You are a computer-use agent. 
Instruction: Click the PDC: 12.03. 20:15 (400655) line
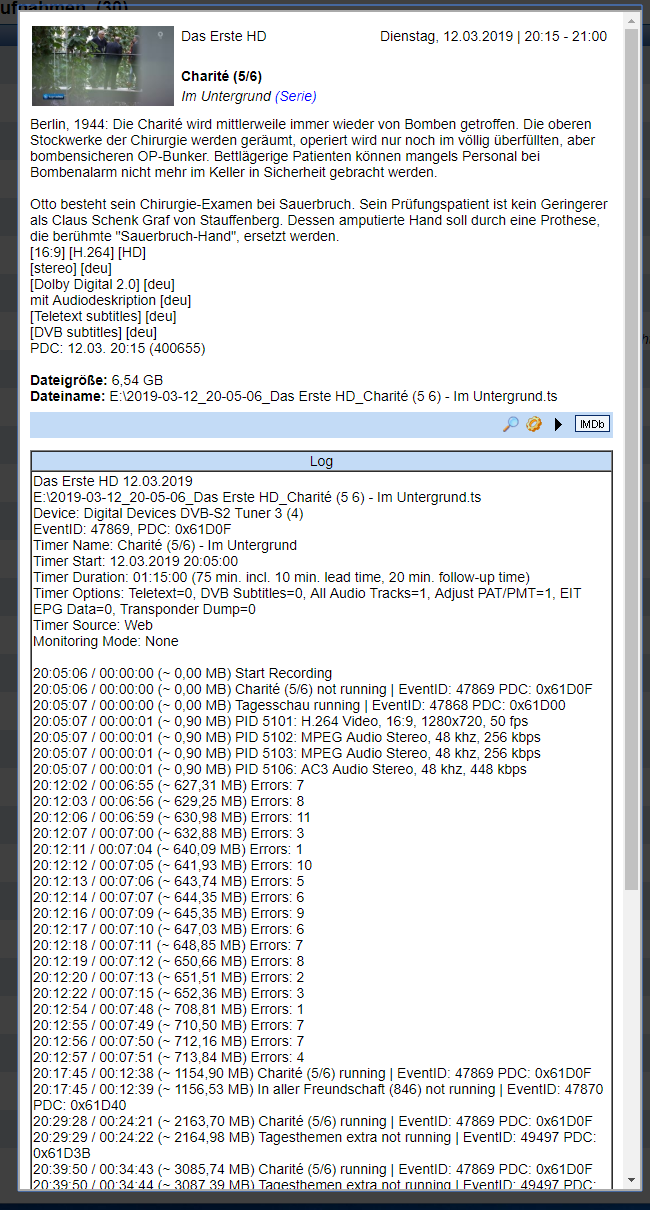(117, 348)
